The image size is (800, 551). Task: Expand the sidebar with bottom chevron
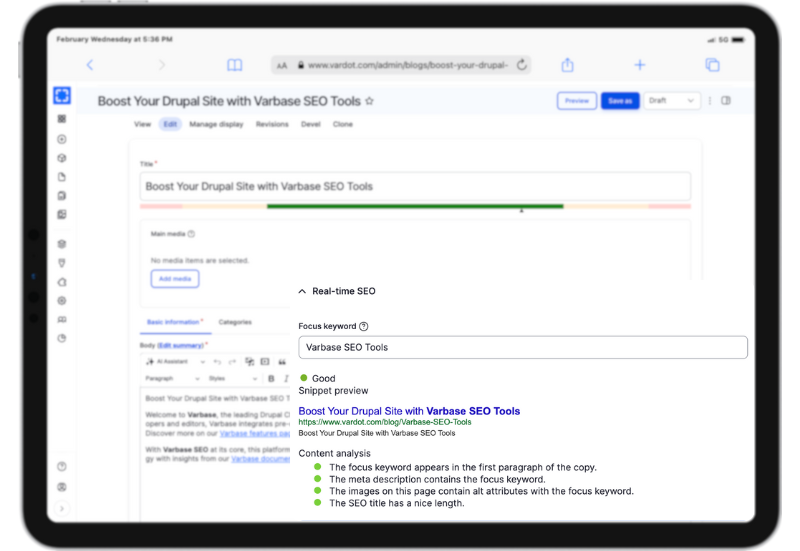pyautogui.click(x=62, y=508)
